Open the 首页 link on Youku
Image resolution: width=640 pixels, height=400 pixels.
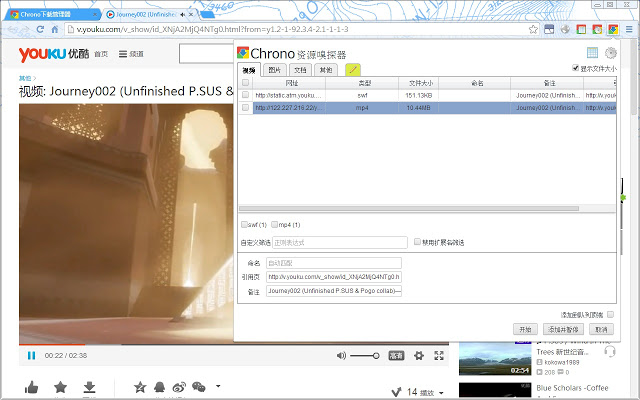point(101,54)
